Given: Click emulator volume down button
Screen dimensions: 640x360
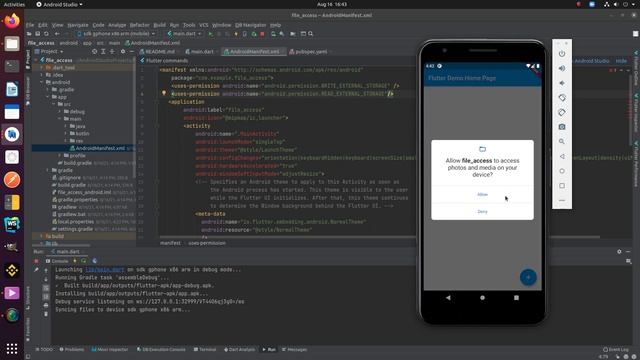Looking at the screenshot, I should tap(562, 83).
